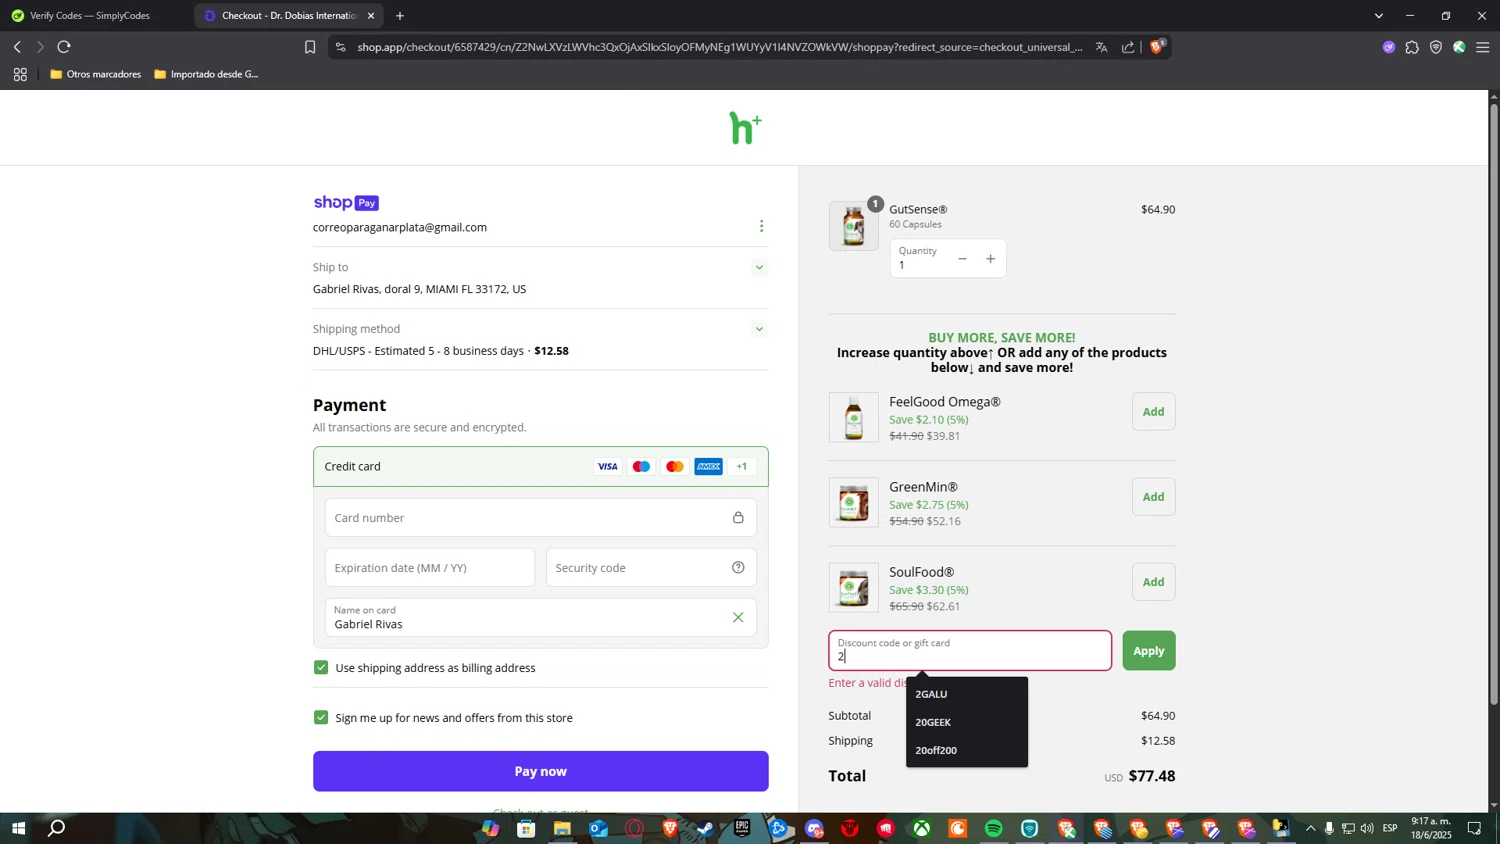Open the system clock and date

tap(1431, 828)
